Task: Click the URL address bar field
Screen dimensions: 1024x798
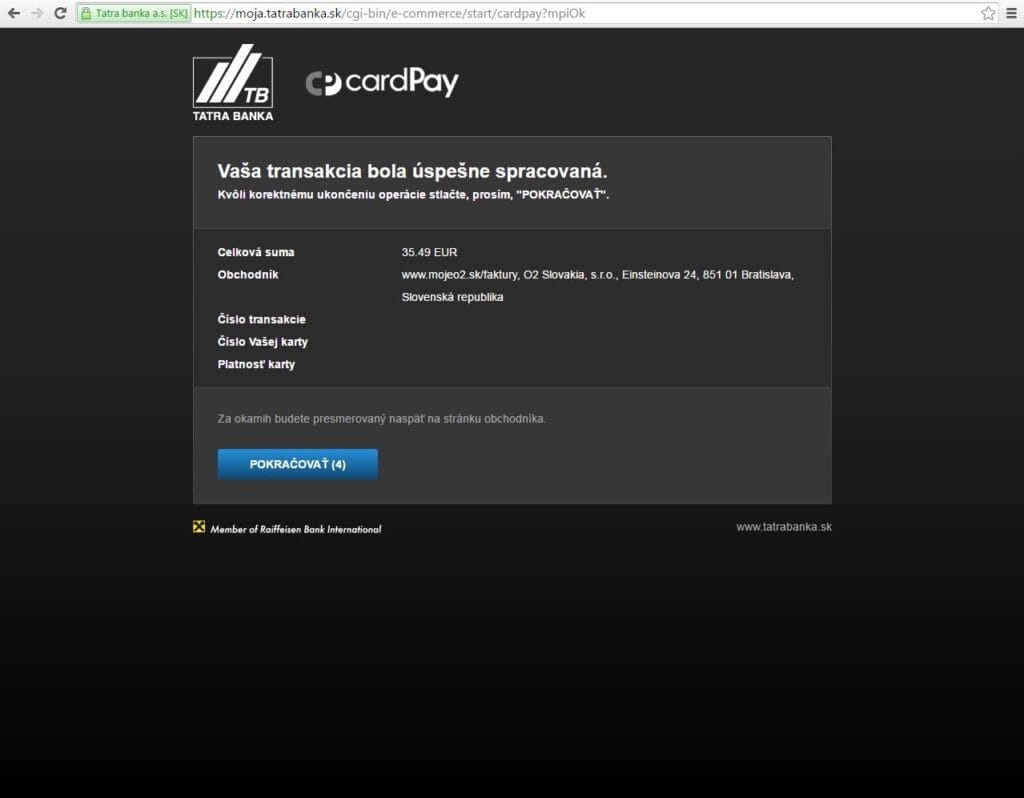Action: point(586,13)
